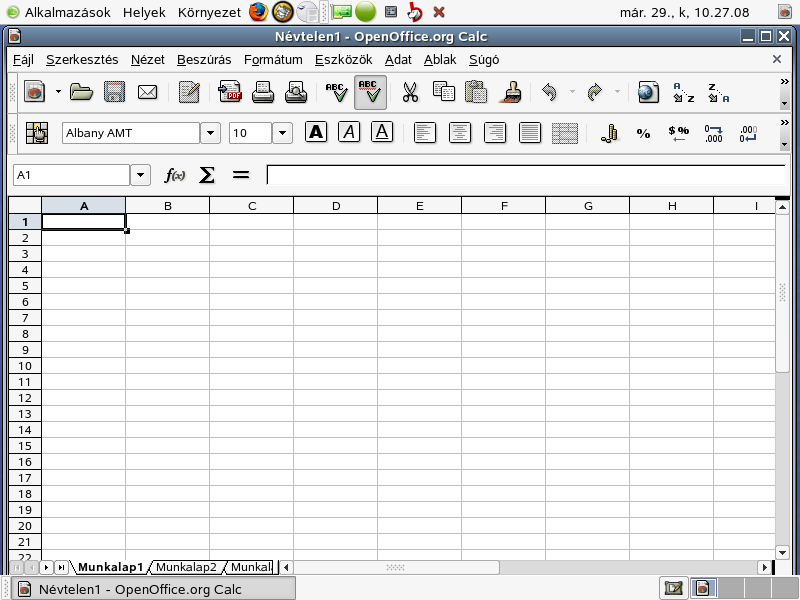
Task: Open the font name dropdown
Action: coord(210,133)
